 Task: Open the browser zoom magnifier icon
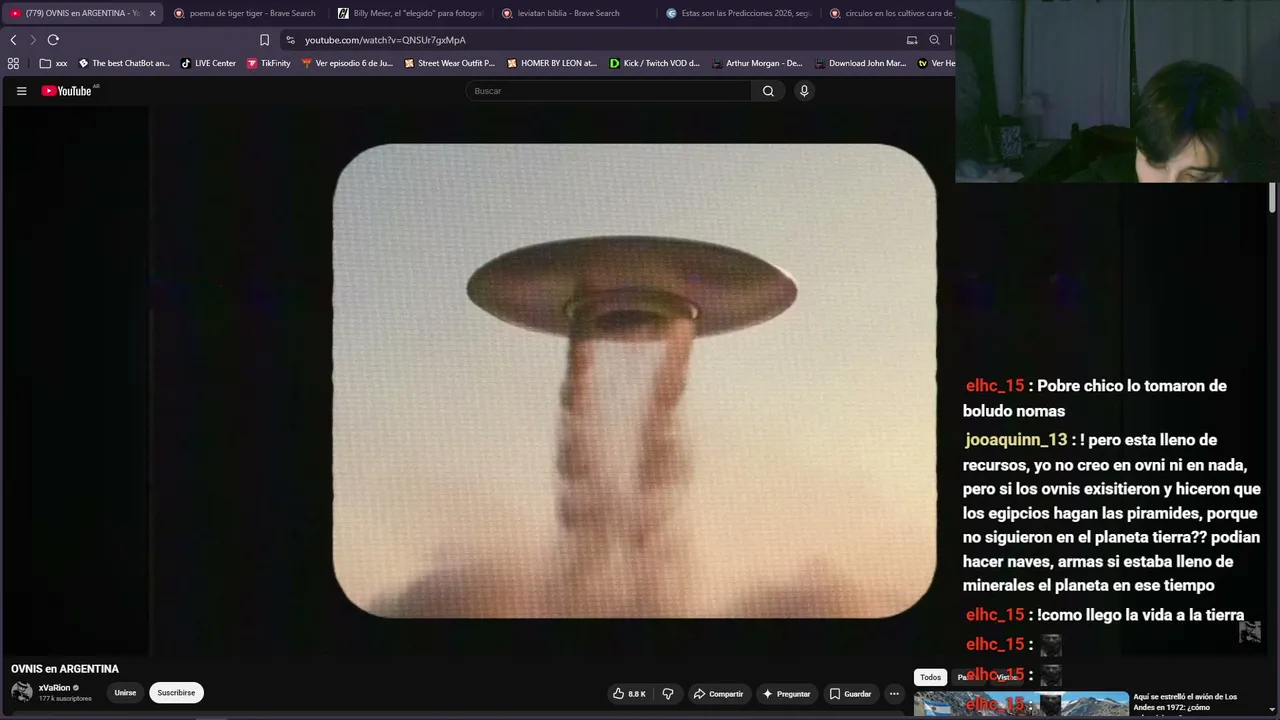tap(934, 40)
